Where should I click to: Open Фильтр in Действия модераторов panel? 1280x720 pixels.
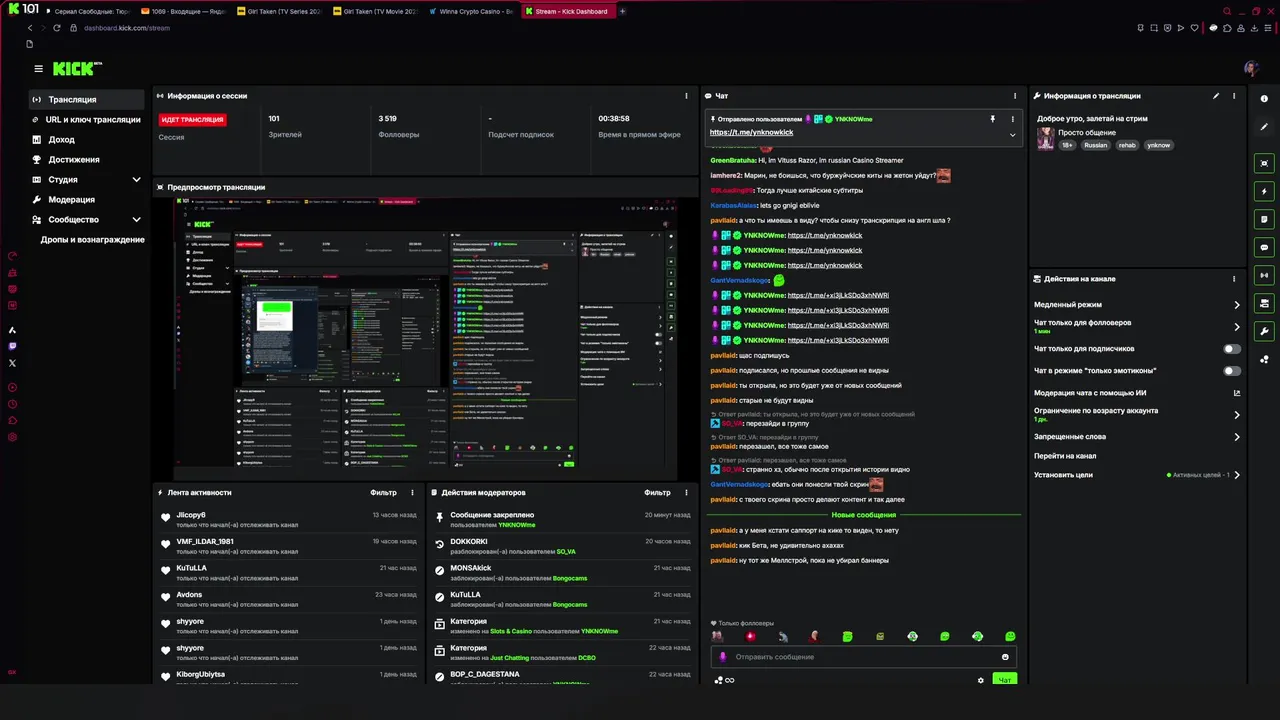(x=657, y=492)
